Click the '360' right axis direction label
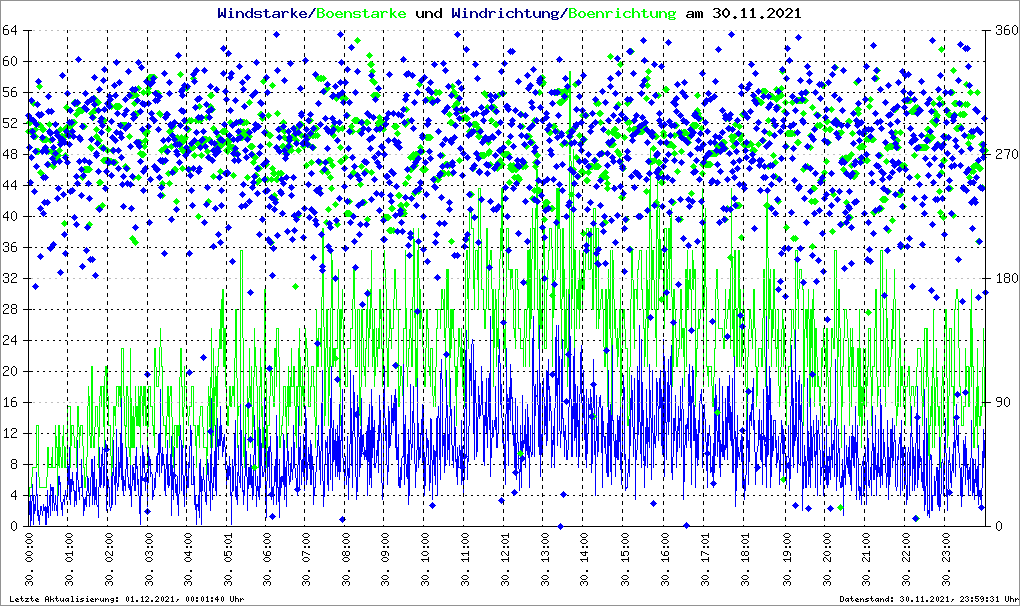Viewport: 1020px width, 606px height. point(1004,31)
